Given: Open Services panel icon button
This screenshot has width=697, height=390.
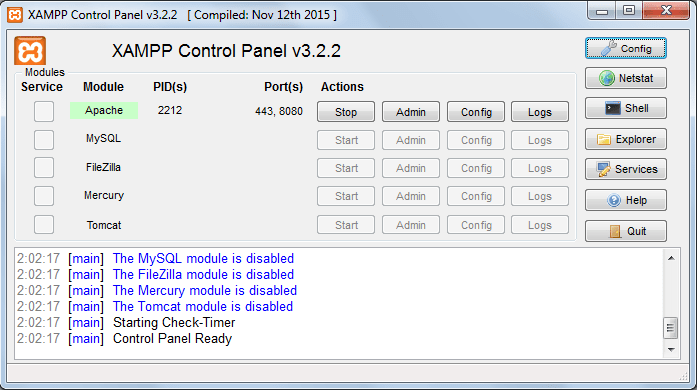Looking at the screenshot, I should point(625,169).
